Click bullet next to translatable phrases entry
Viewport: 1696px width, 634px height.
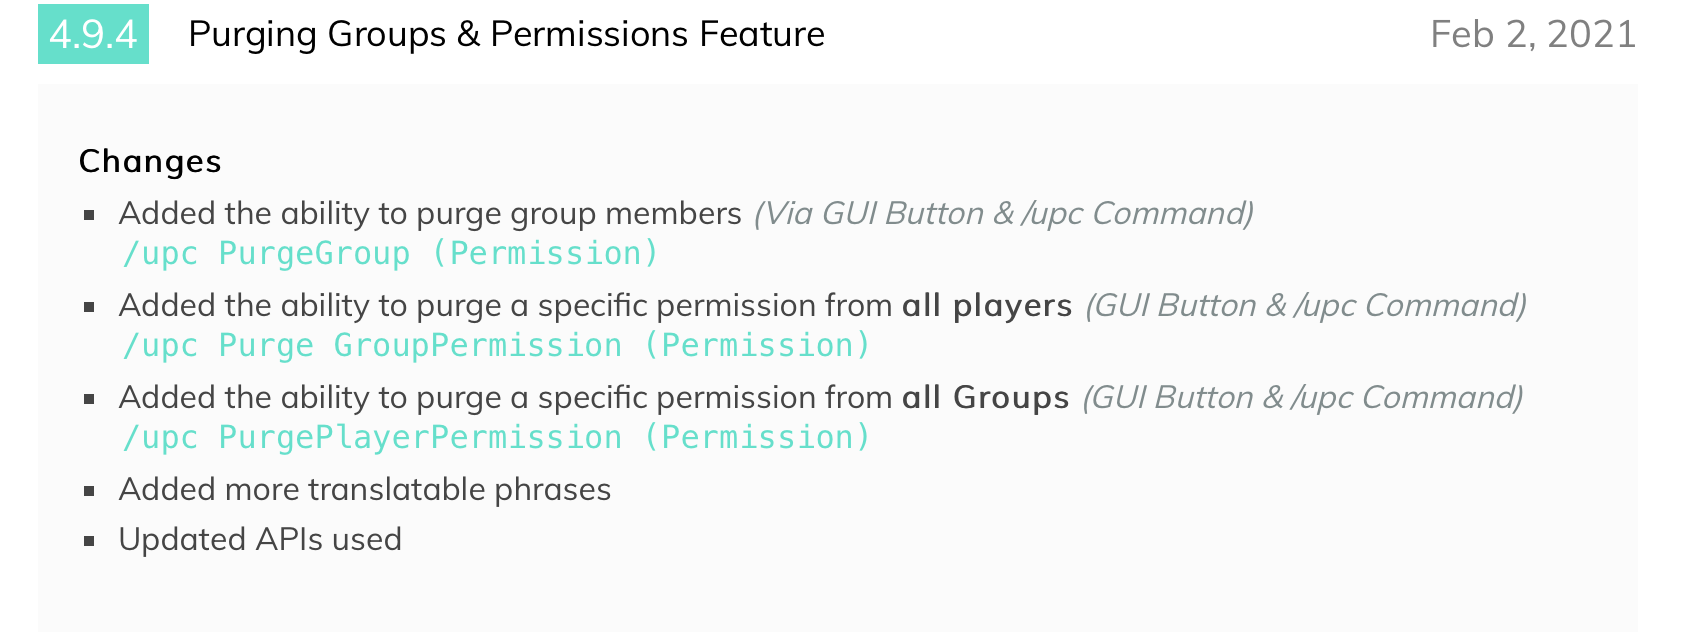pos(90,491)
